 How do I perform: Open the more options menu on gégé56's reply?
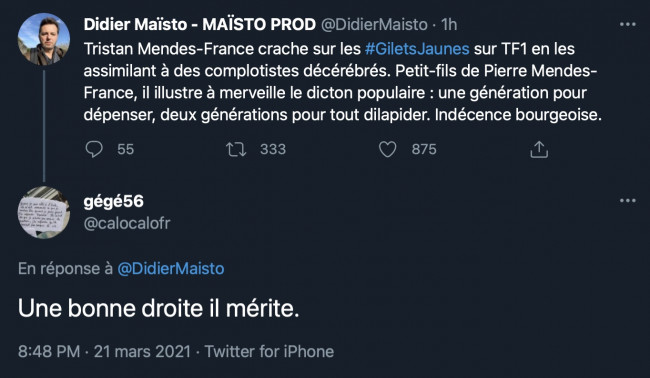(x=628, y=201)
